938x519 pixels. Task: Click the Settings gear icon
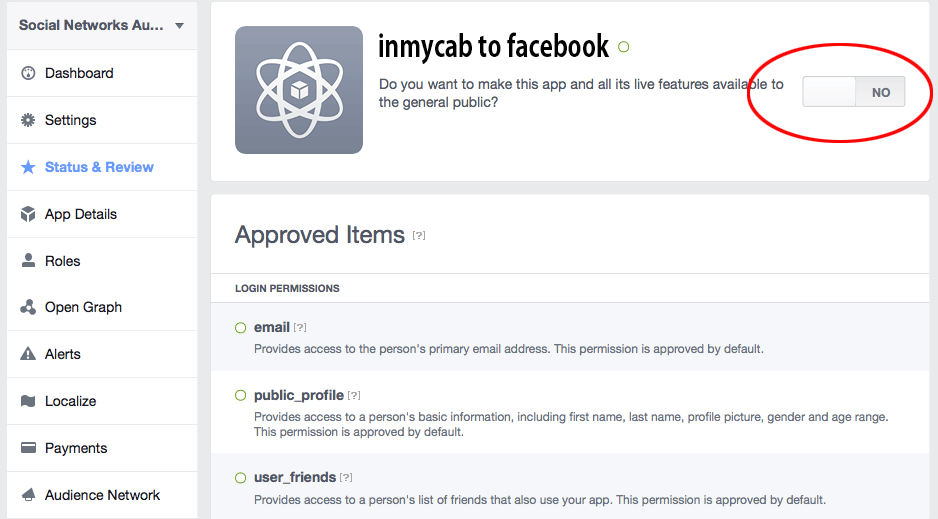[x=28, y=120]
